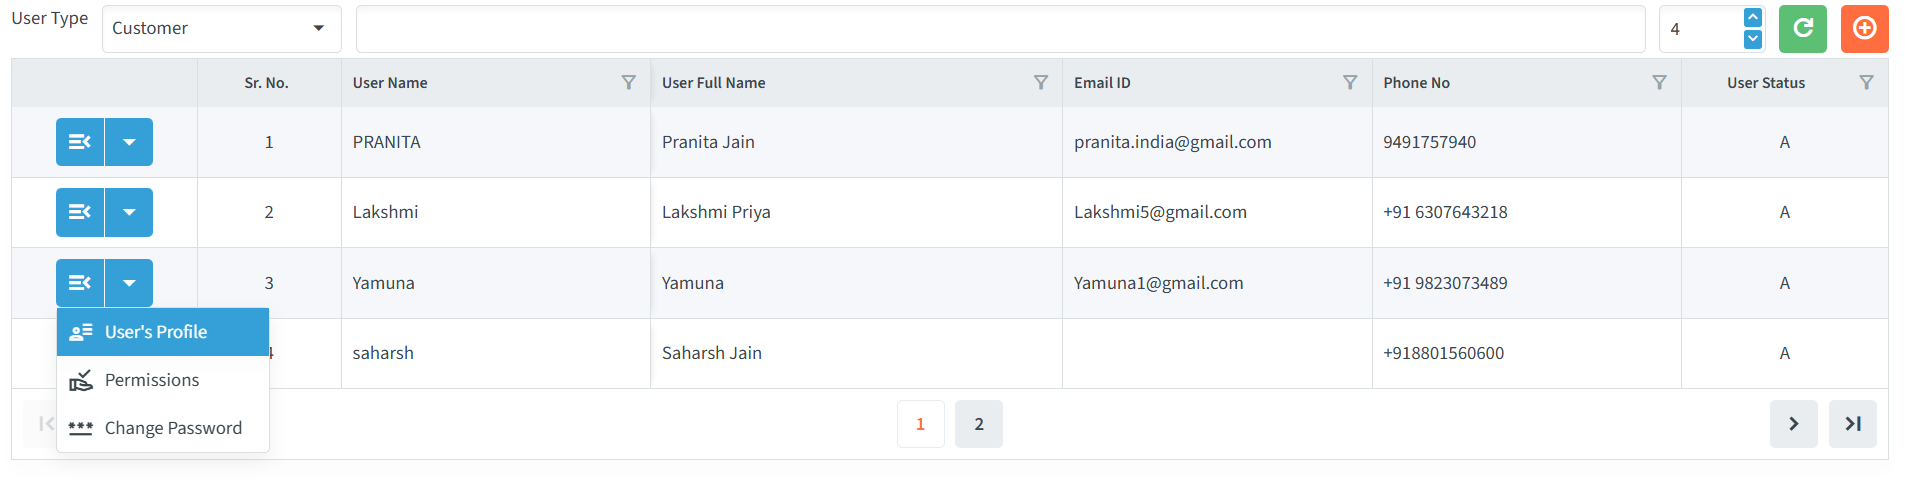Select User's Profile menu item

click(x=163, y=332)
